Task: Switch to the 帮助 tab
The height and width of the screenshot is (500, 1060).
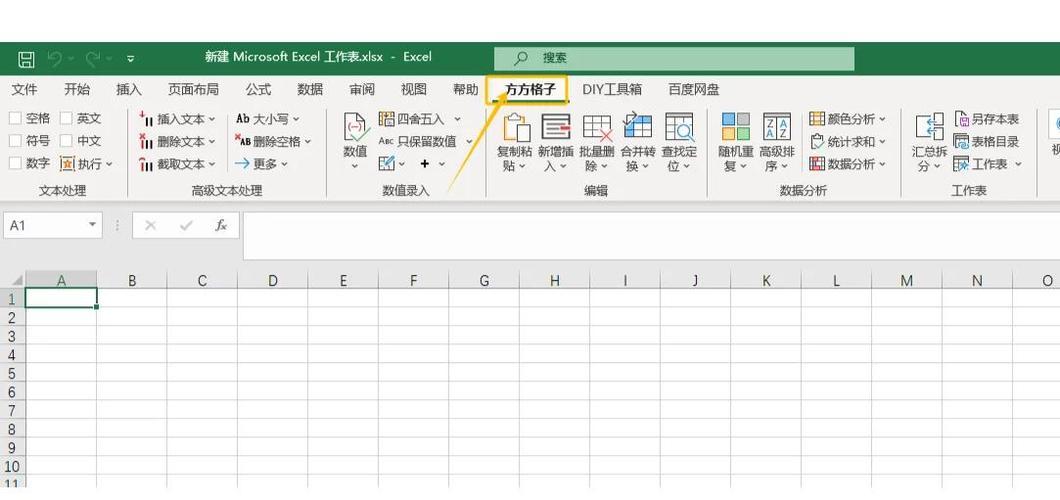Action: pos(465,90)
